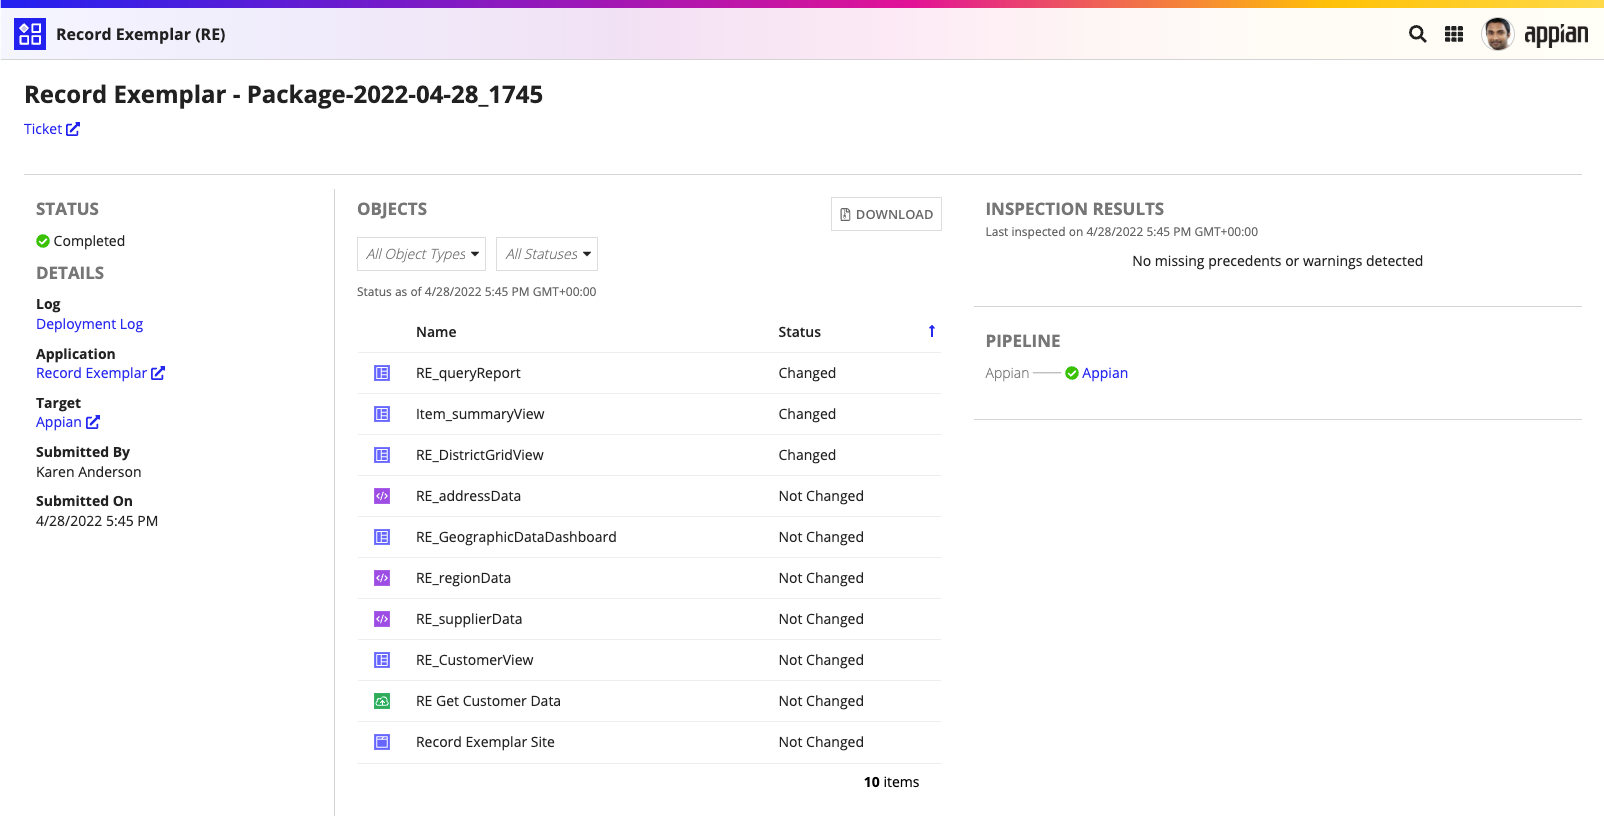Screen dimensions: 1604x816
Task: Click the expression rule icon beside RE_addressData
Action: [382, 496]
